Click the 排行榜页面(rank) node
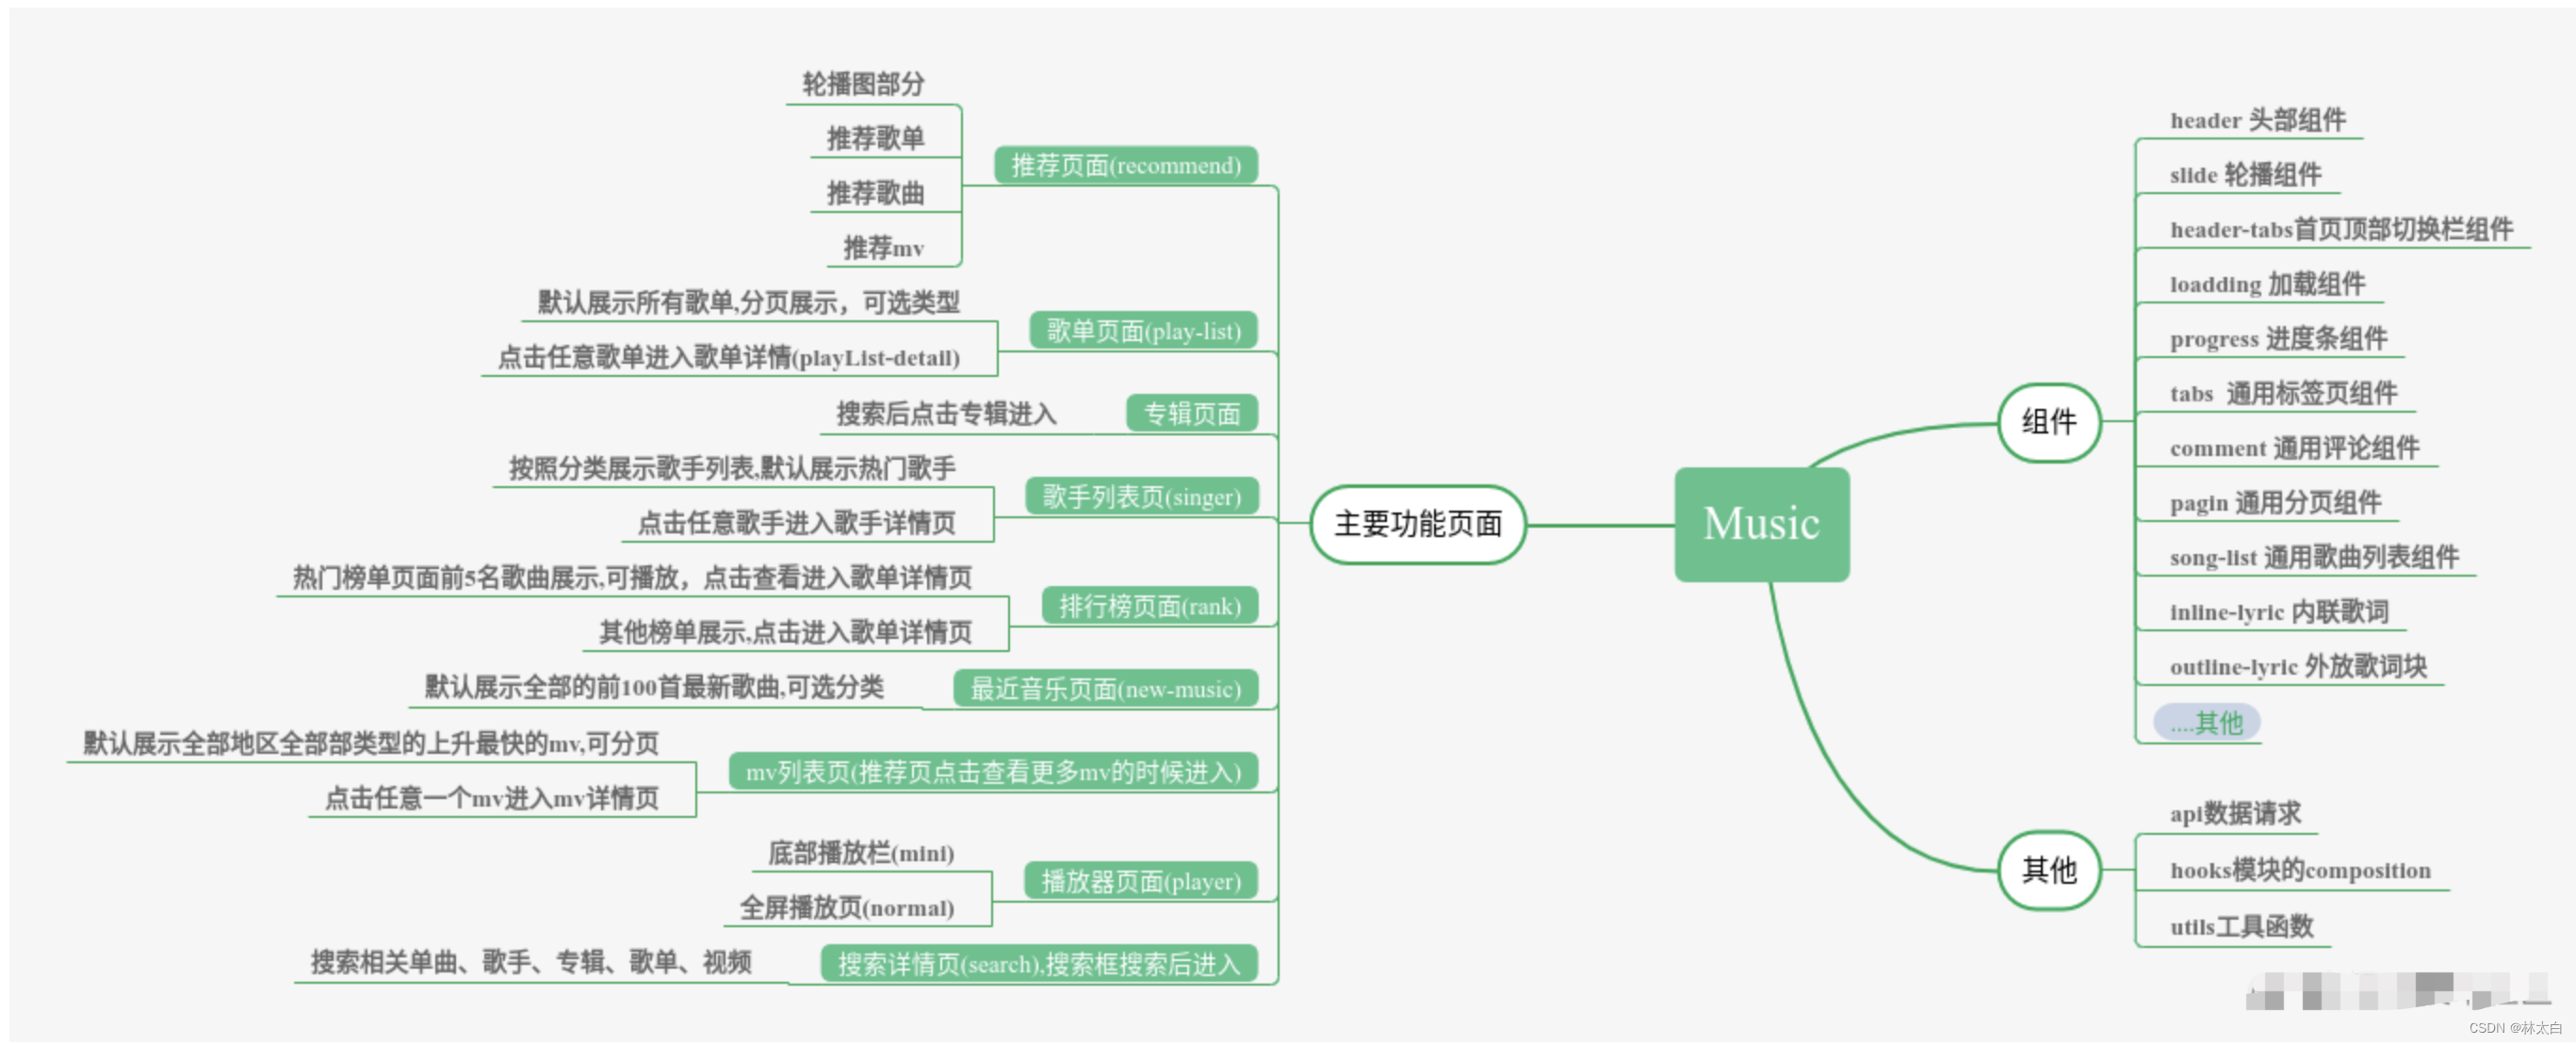The width and height of the screenshot is (2576, 1044). tap(1149, 606)
